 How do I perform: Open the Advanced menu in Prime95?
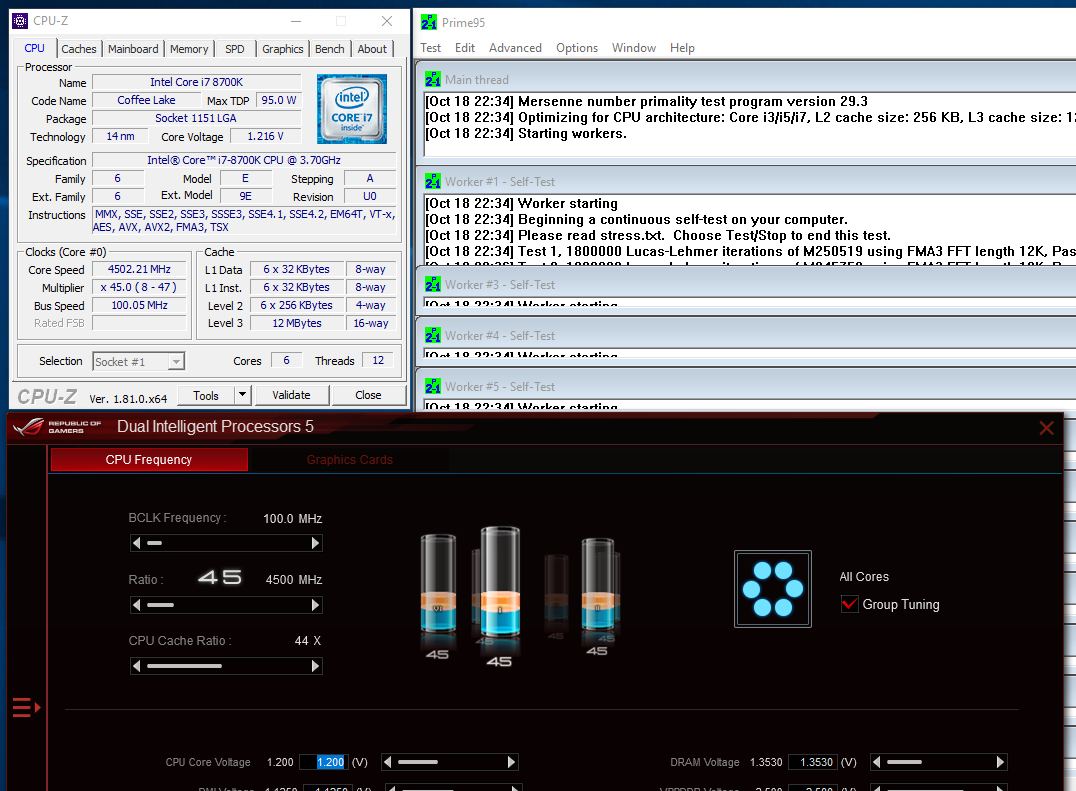point(515,47)
